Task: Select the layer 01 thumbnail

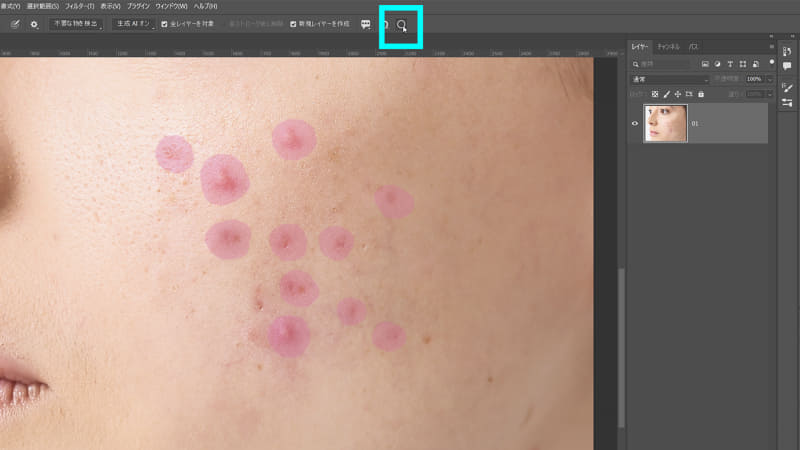Action: [665, 123]
